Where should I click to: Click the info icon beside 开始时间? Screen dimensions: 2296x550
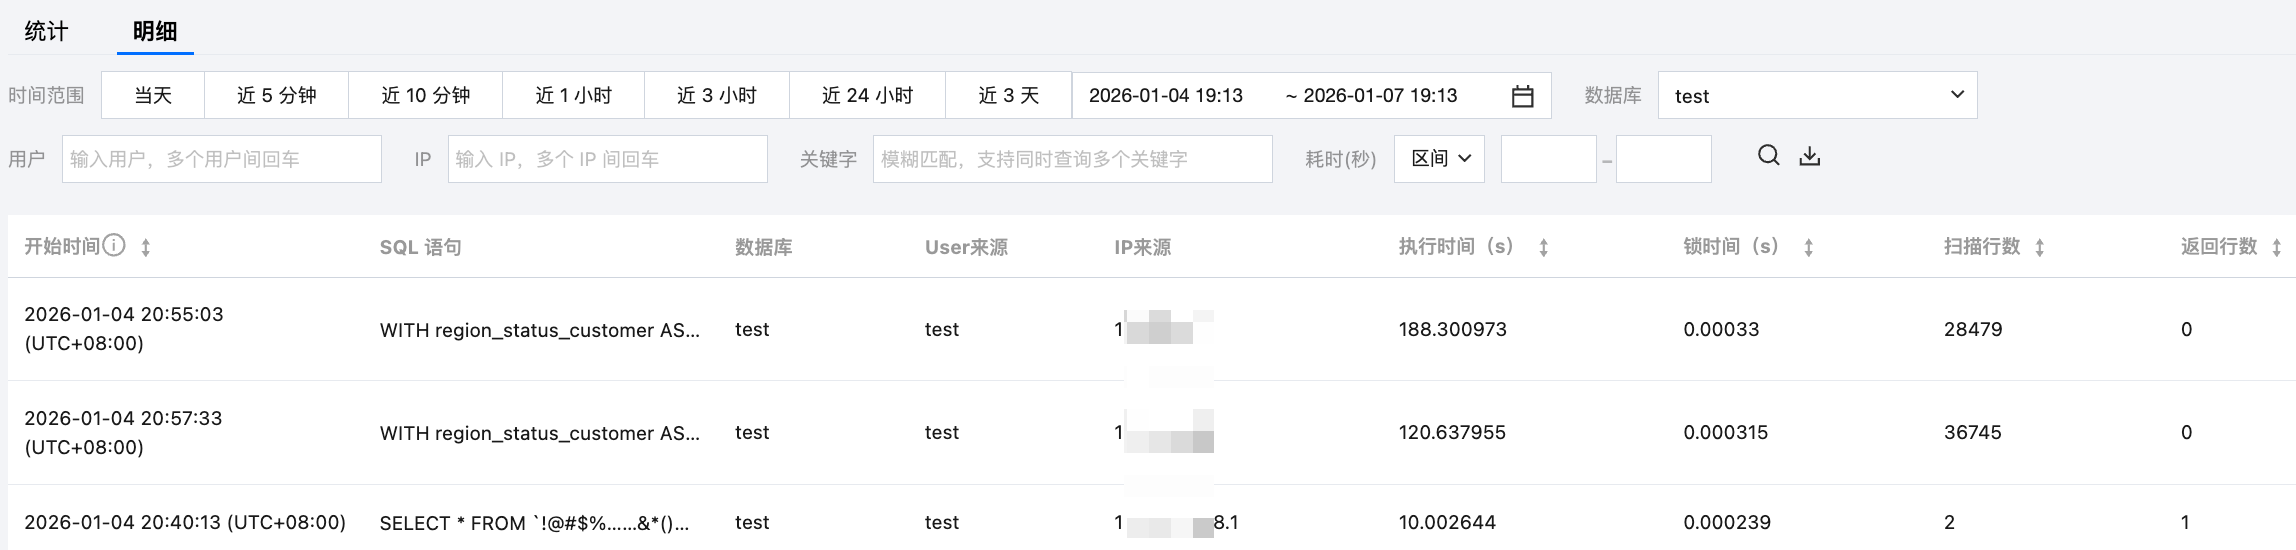coord(115,246)
